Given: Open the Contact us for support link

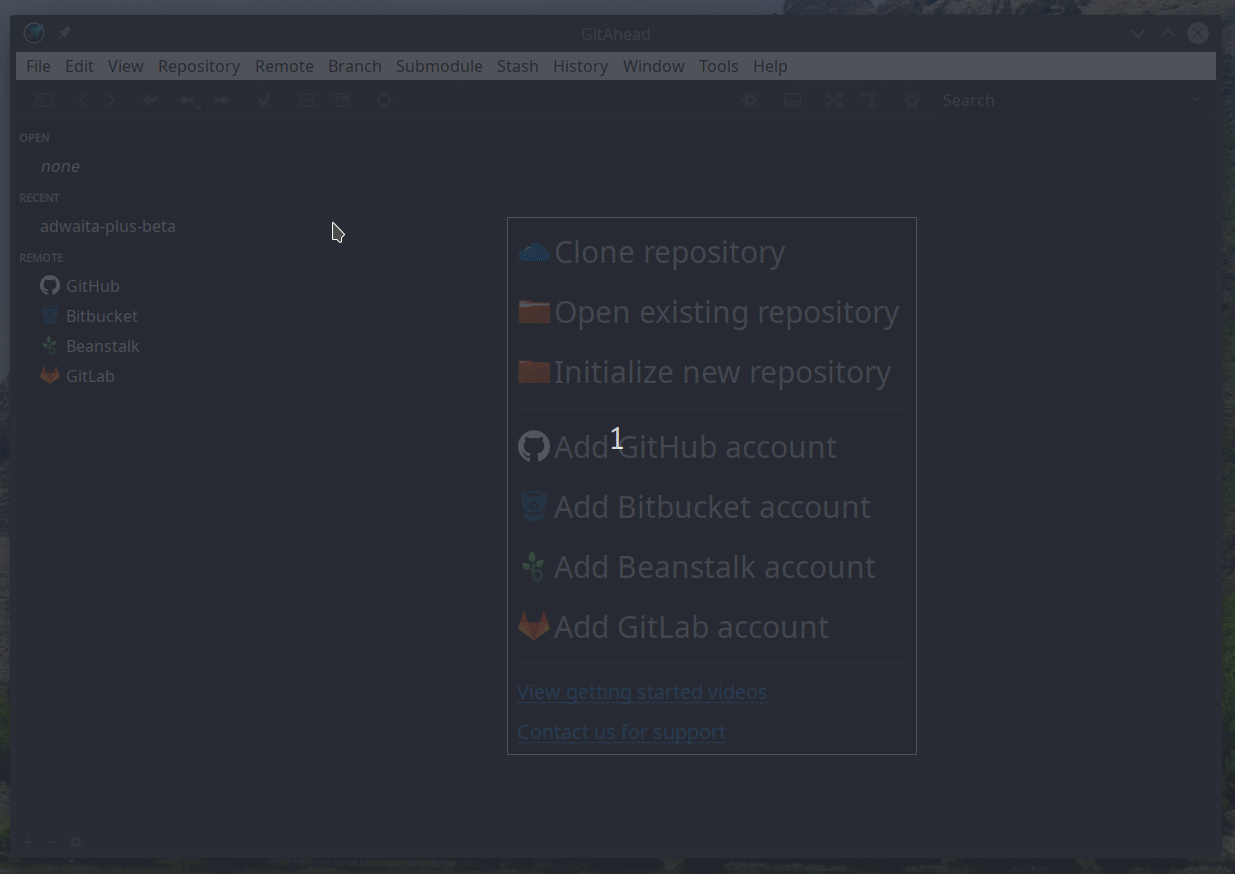Looking at the screenshot, I should point(621,732).
